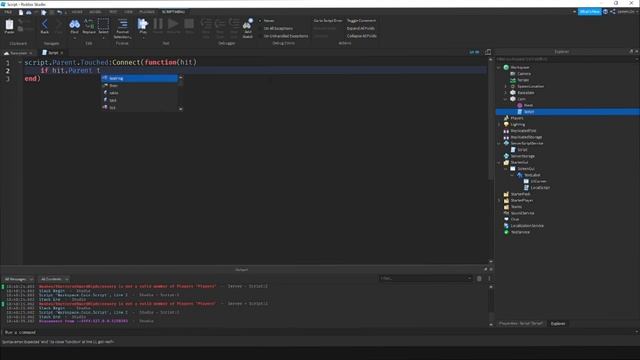Click the Paste clipboard icon
The image size is (640, 360).
[9, 25]
